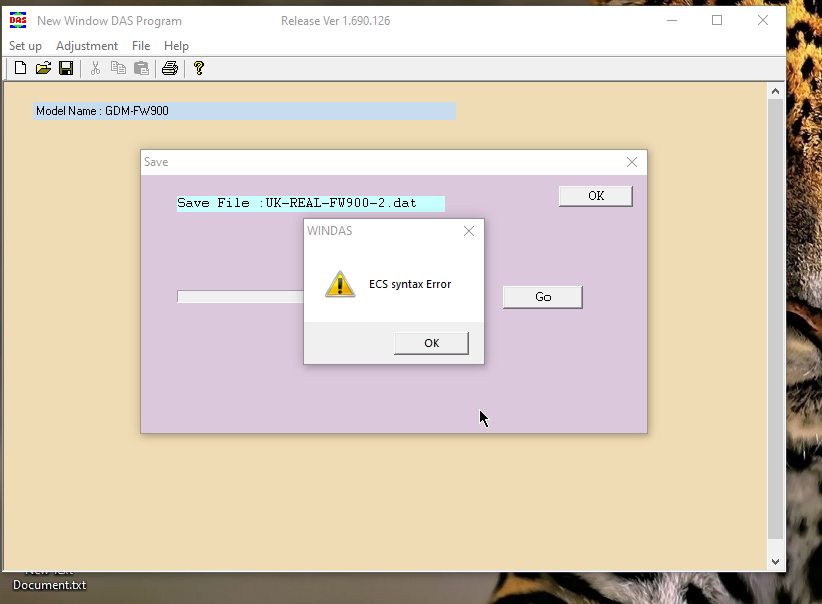Click the Cut scissors toolbar icon
The height and width of the screenshot is (604, 822).
coord(96,68)
